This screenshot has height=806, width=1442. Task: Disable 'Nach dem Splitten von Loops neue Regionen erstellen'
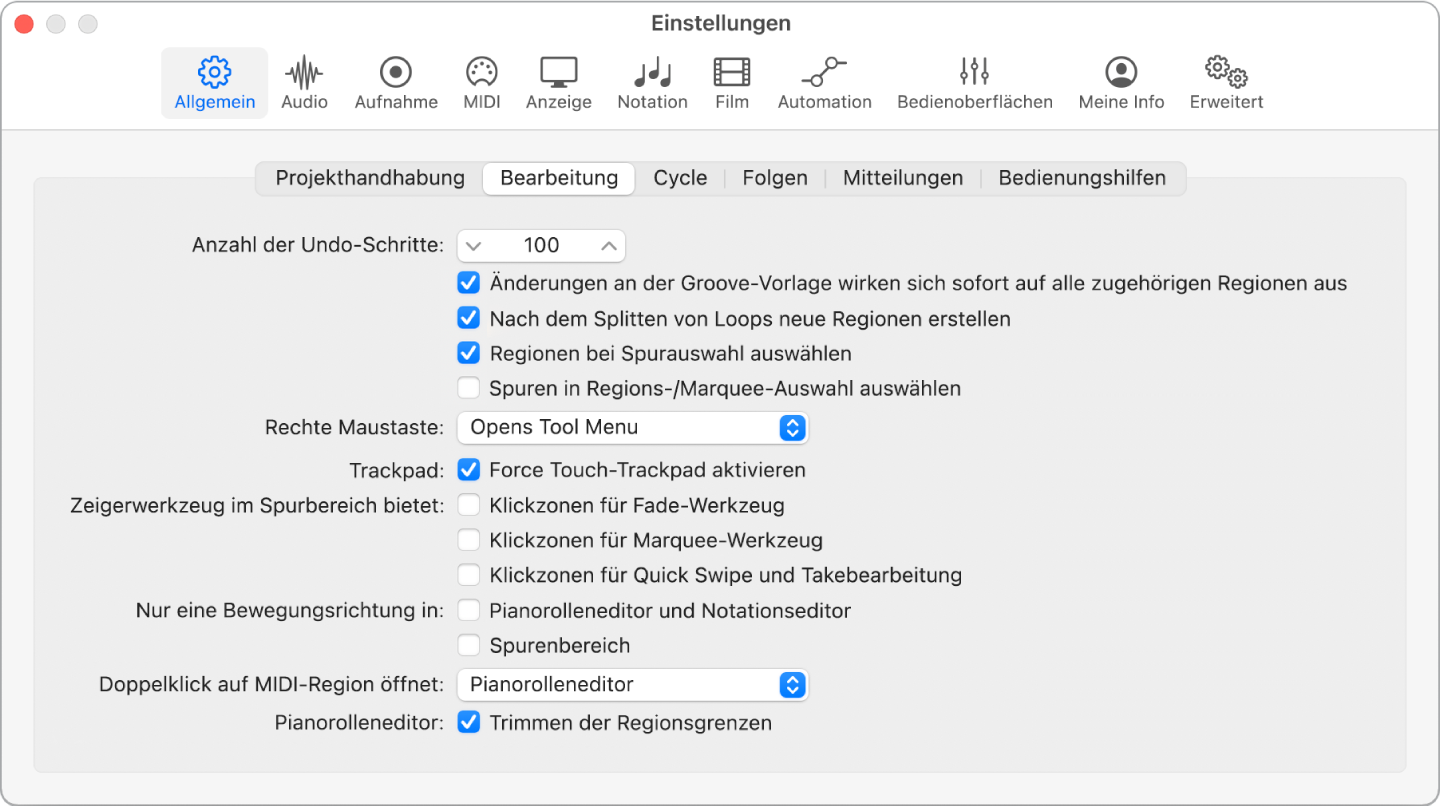(468, 318)
